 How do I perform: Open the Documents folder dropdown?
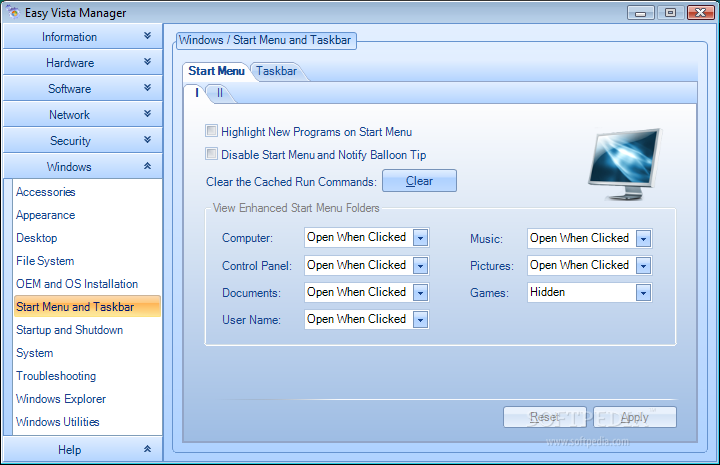tap(421, 292)
